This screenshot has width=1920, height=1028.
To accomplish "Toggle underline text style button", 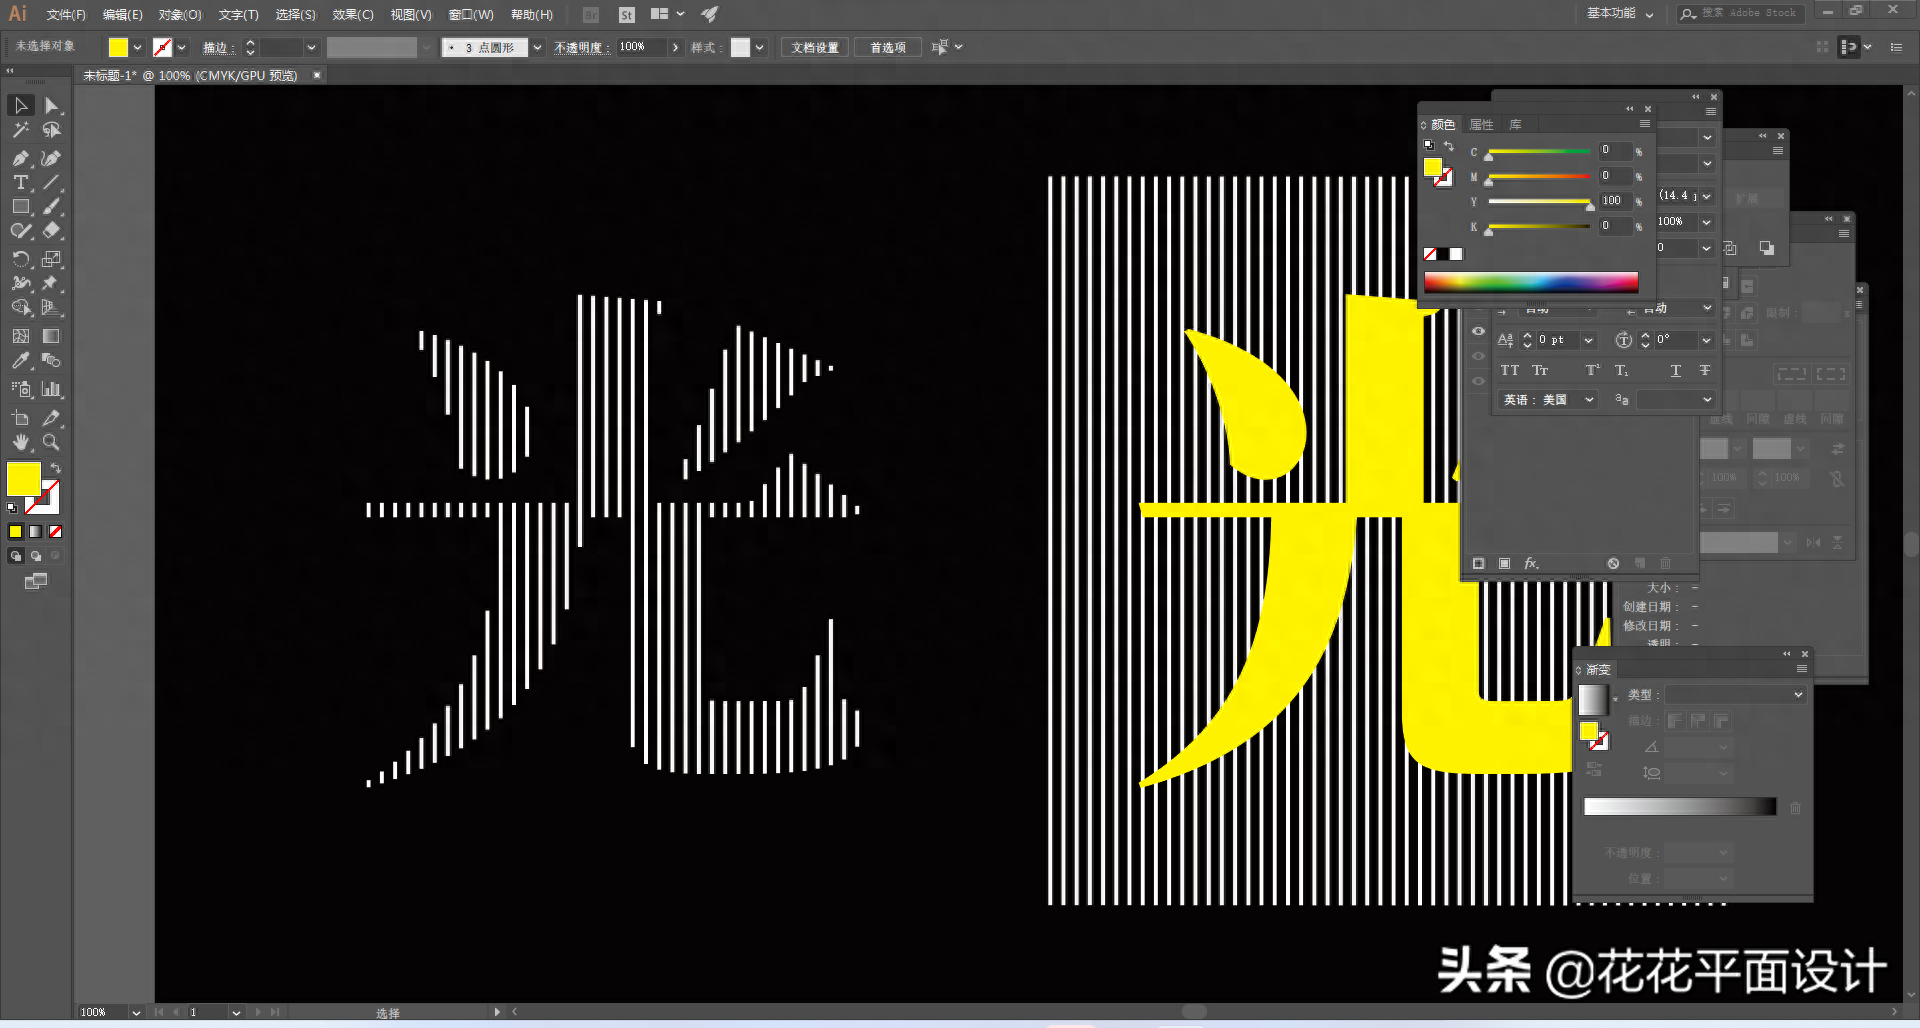I will [1676, 371].
